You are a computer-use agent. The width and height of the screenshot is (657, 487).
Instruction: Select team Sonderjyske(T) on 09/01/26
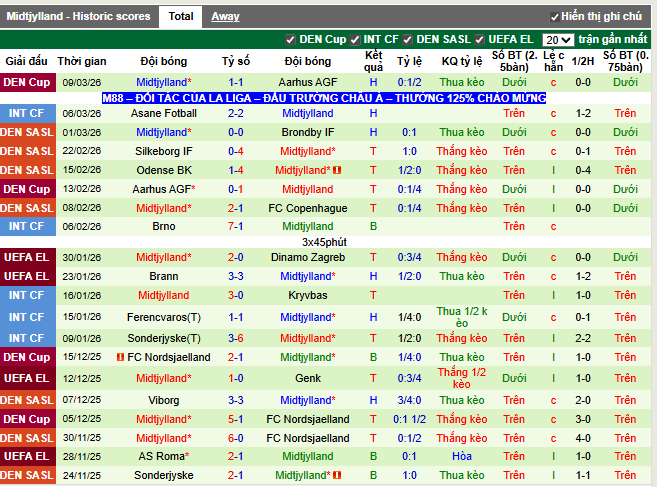tap(163, 338)
